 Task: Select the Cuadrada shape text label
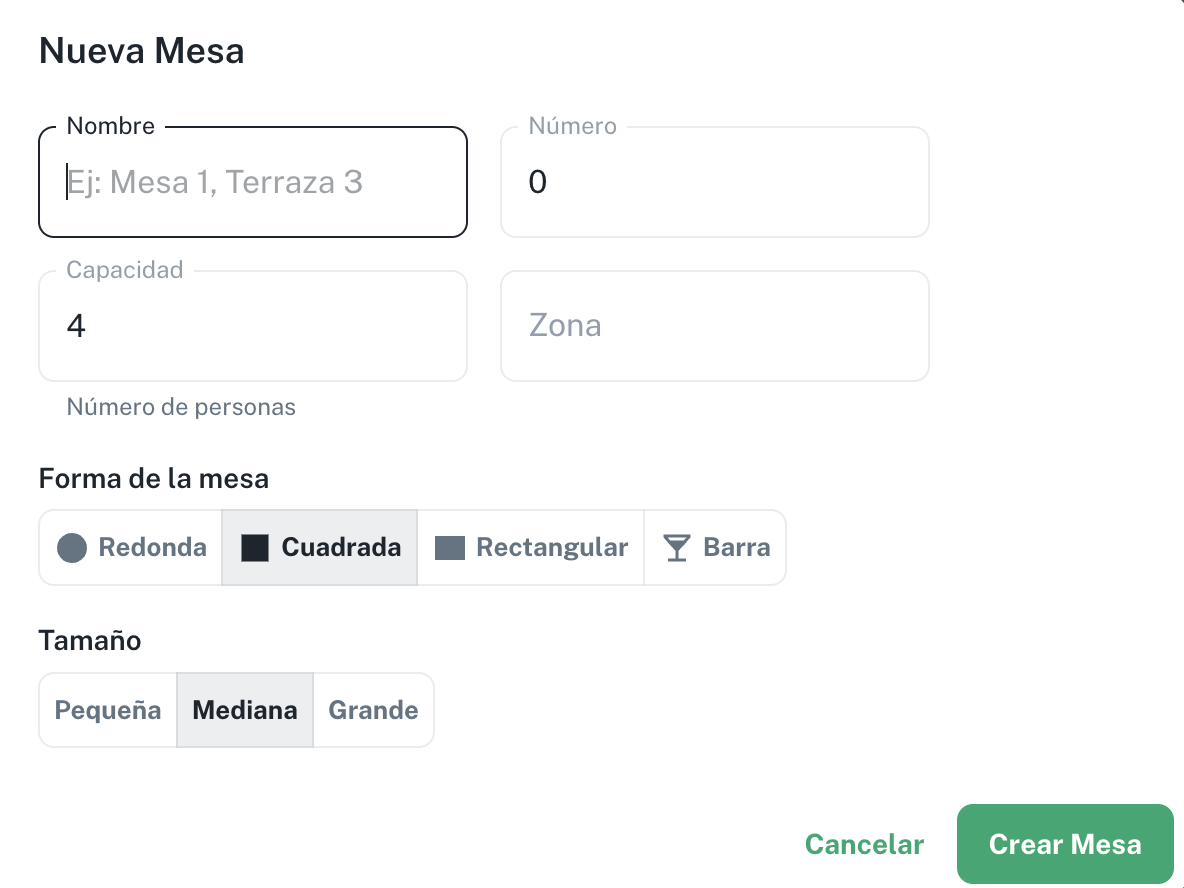[x=341, y=548]
